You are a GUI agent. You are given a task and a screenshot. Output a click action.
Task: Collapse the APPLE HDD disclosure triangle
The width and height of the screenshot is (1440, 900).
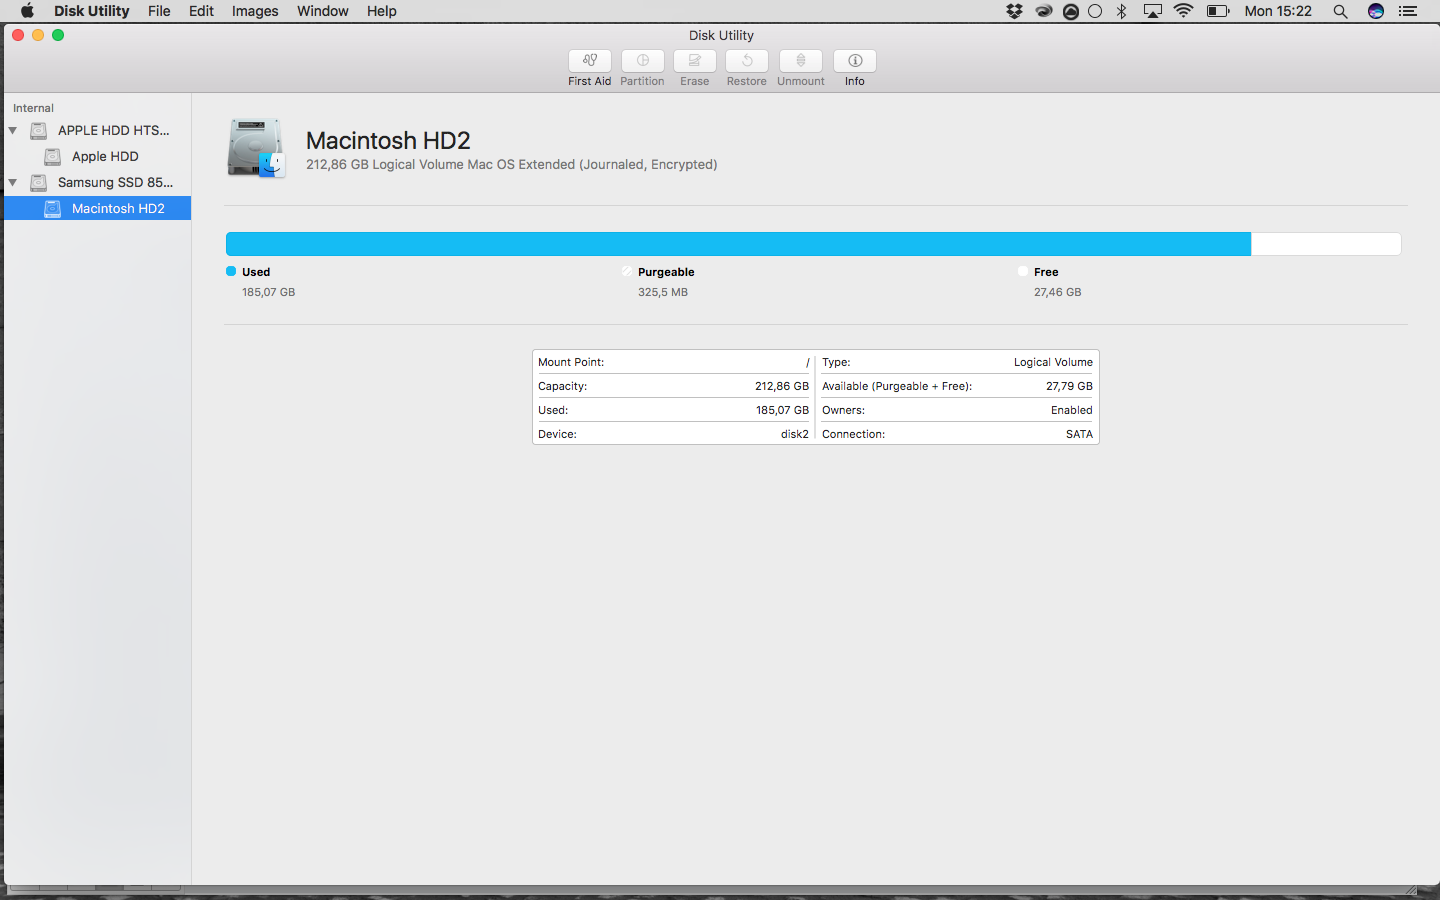coord(14,130)
